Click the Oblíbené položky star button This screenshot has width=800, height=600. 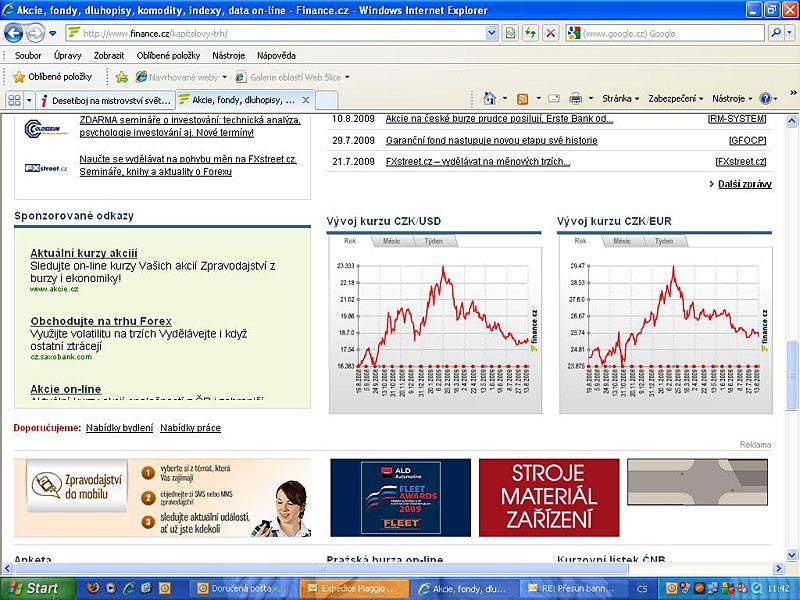pos(53,77)
